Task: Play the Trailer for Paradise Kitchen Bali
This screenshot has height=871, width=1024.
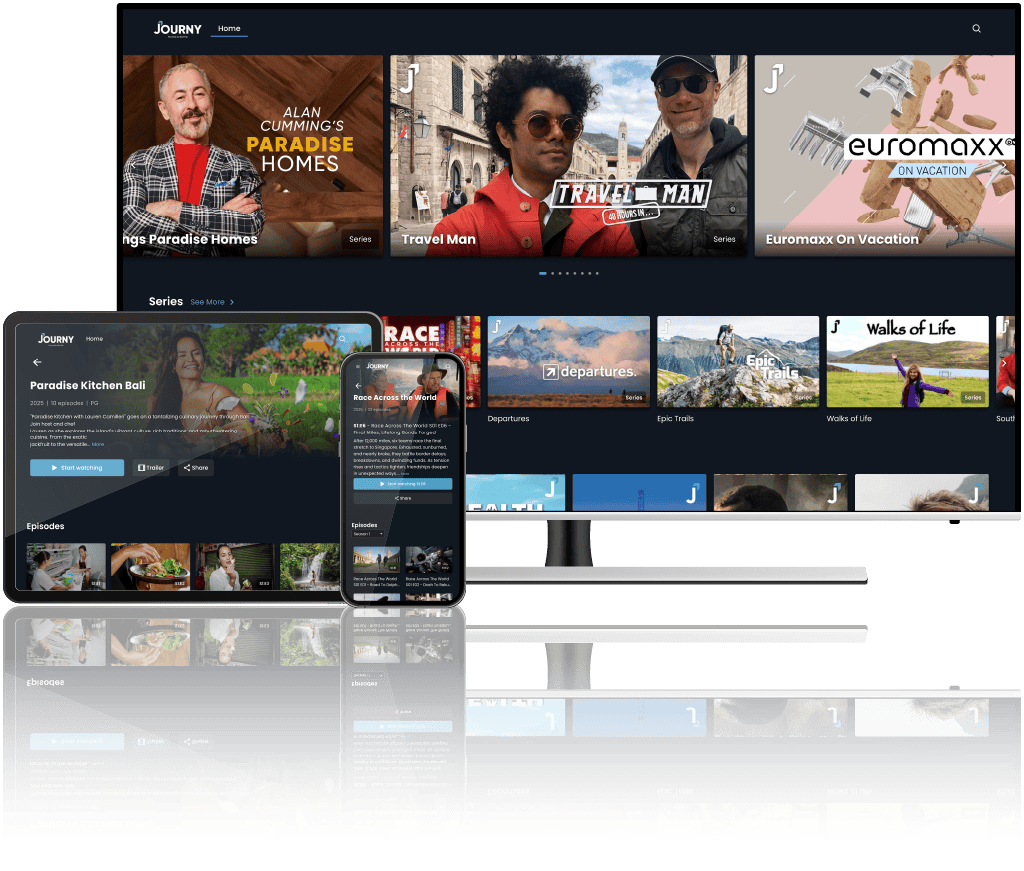Action: pyautogui.click(x=151, y=467)
